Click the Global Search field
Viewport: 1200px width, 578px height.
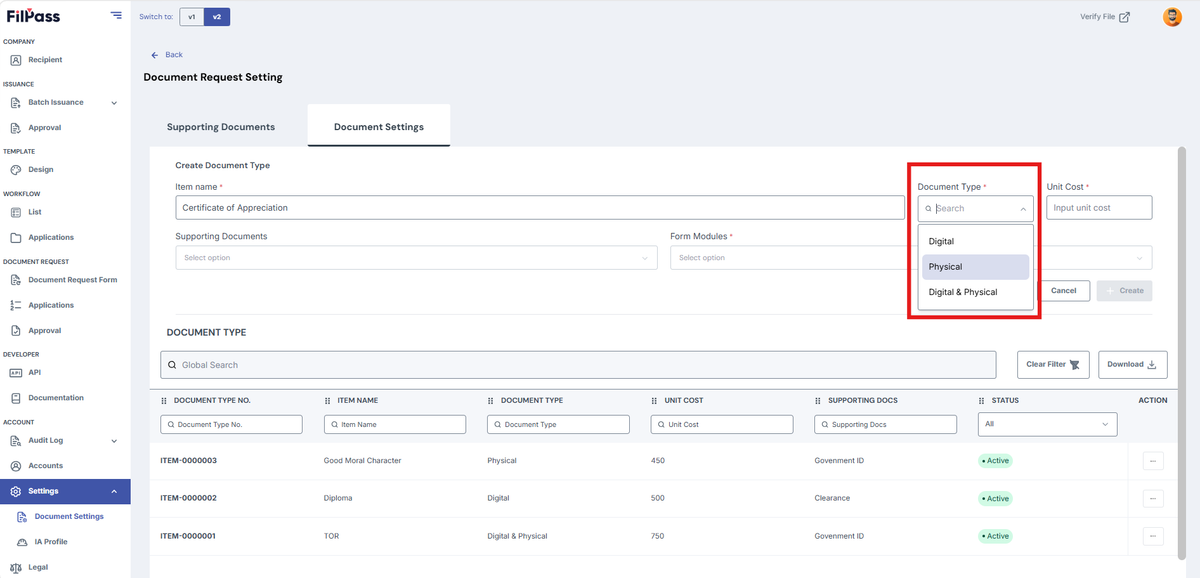578,365
